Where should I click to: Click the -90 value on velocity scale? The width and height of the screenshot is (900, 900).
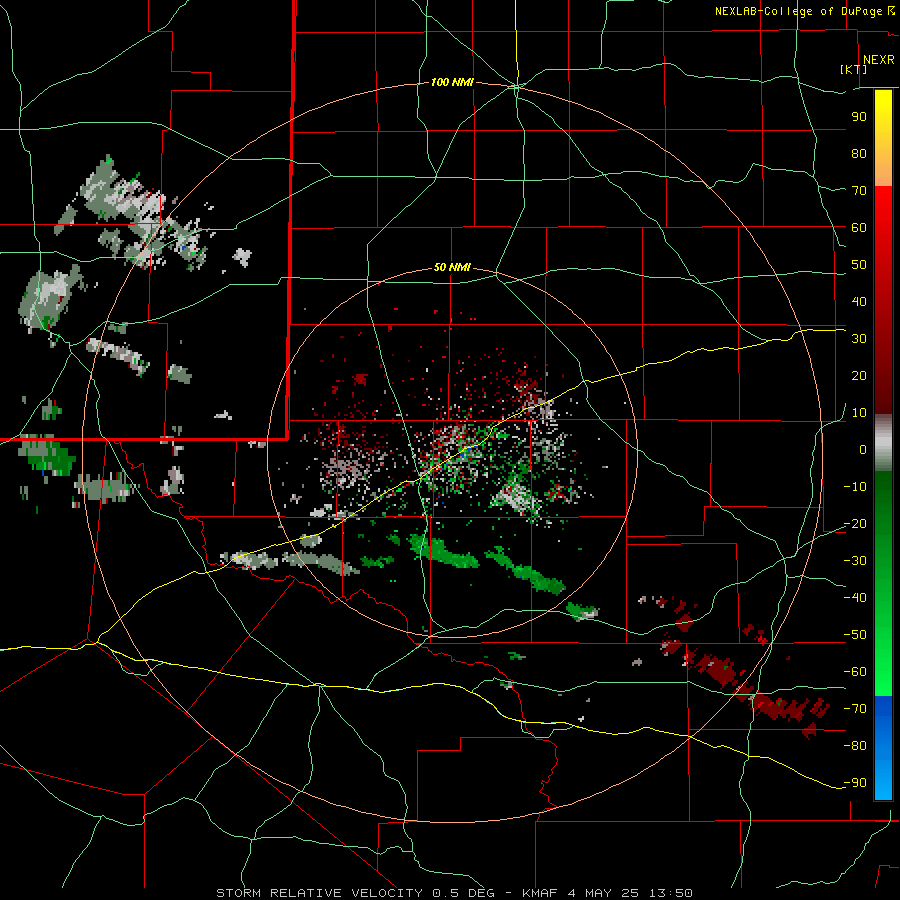[x=855, y=783]
